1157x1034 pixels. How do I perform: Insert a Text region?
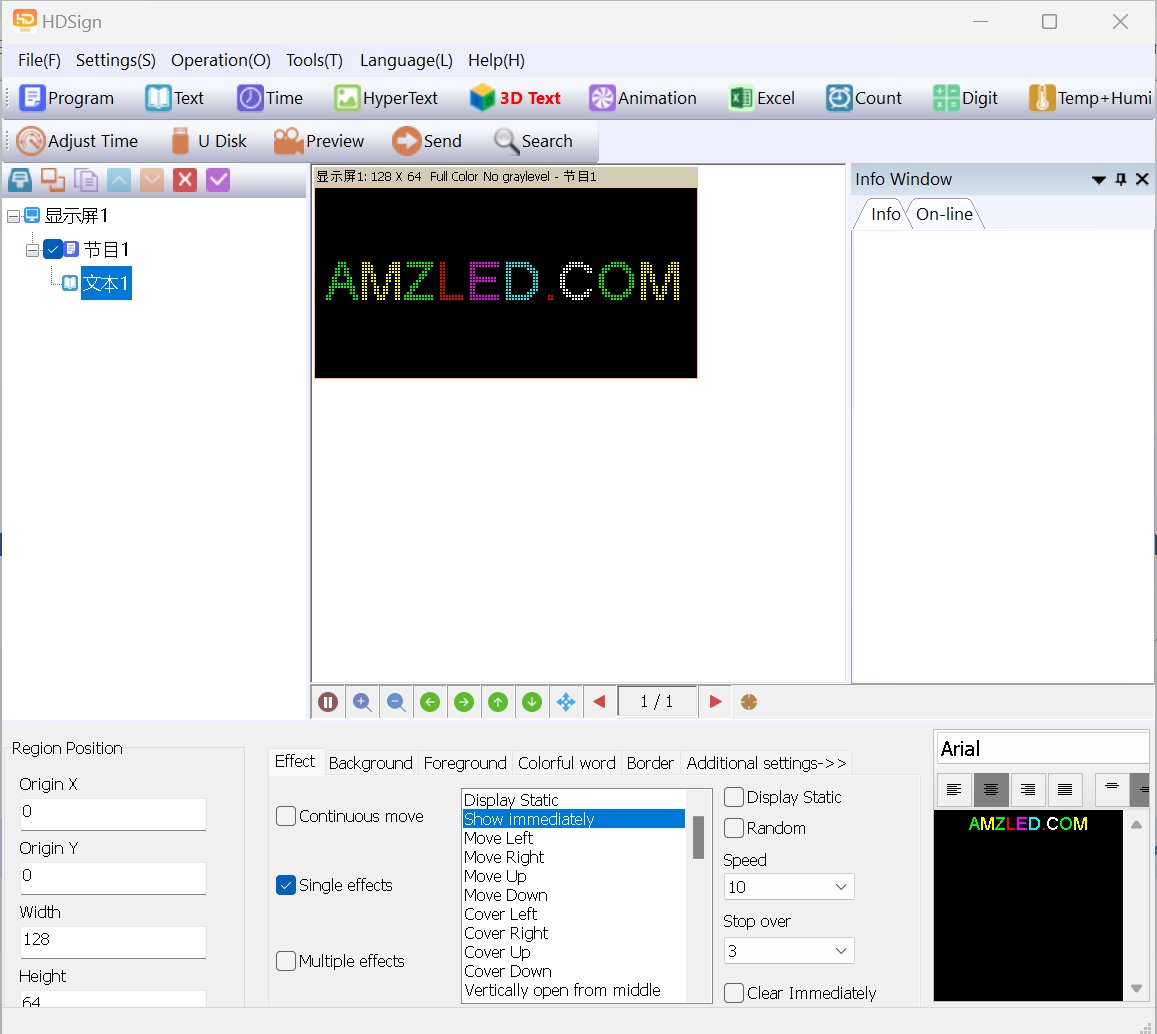coord(174,98)
